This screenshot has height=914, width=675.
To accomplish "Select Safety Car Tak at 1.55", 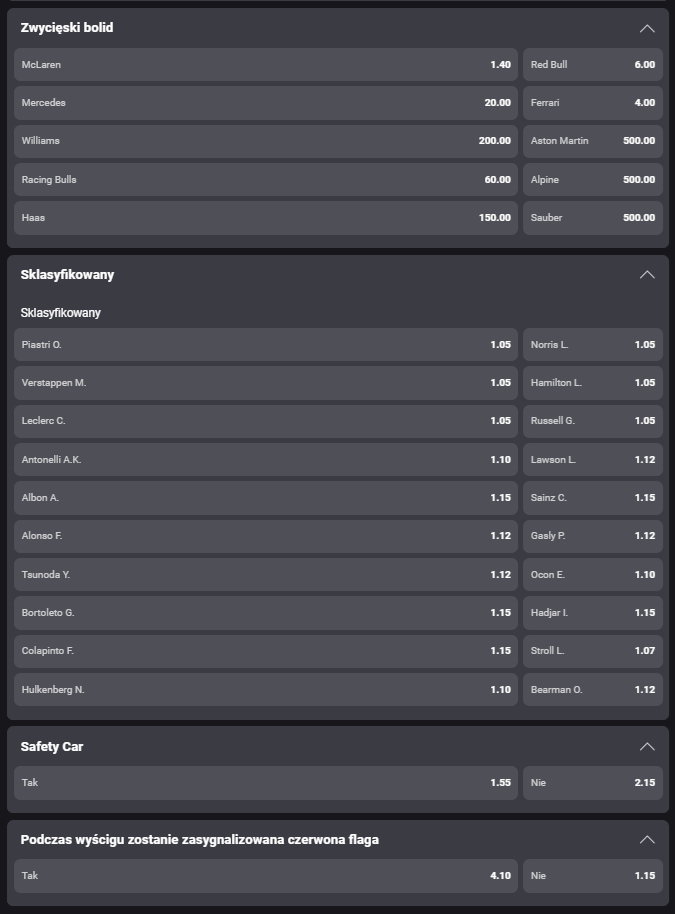I will point(266,783).
